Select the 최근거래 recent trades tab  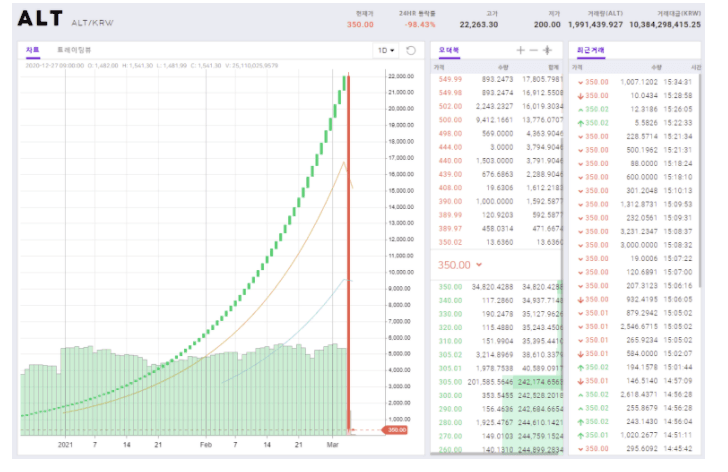pyautogui.click(x=591, y=50)
